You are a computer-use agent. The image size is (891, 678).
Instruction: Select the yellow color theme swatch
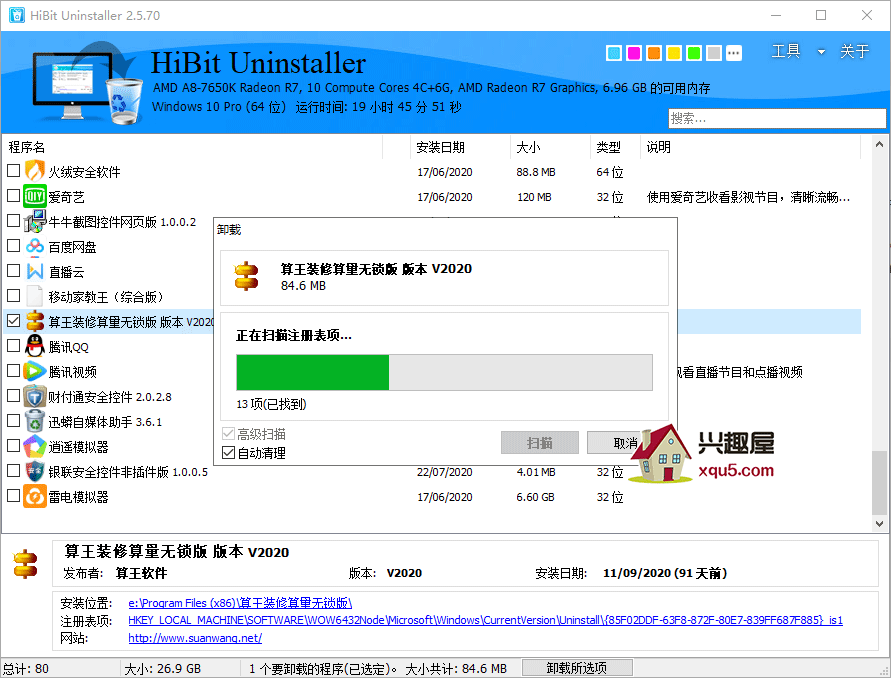[674, 53]
